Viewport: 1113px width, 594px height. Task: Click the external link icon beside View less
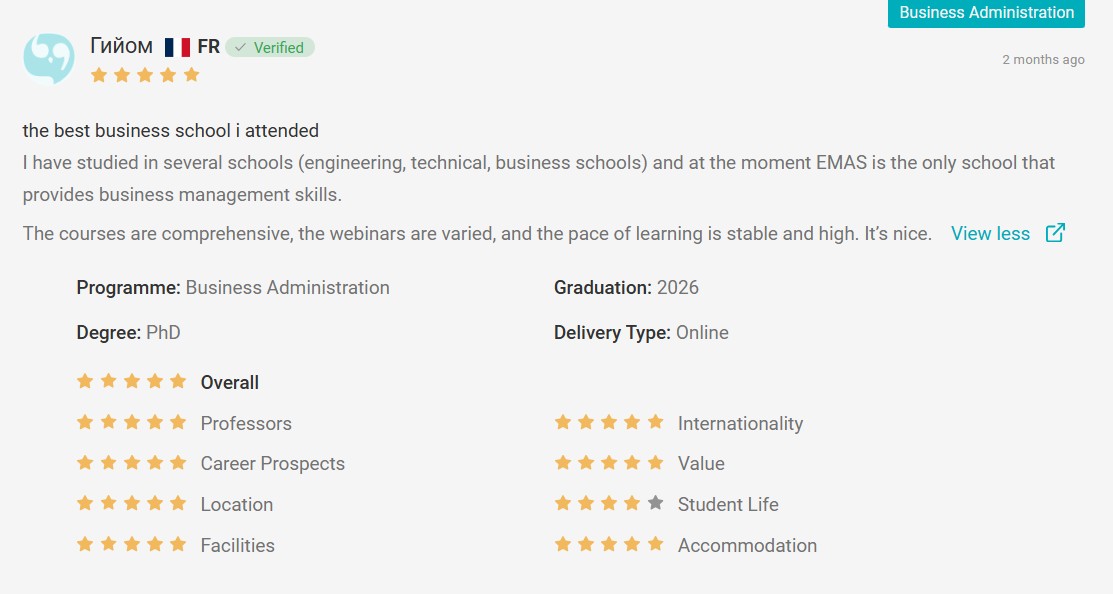coord(1055,233)
